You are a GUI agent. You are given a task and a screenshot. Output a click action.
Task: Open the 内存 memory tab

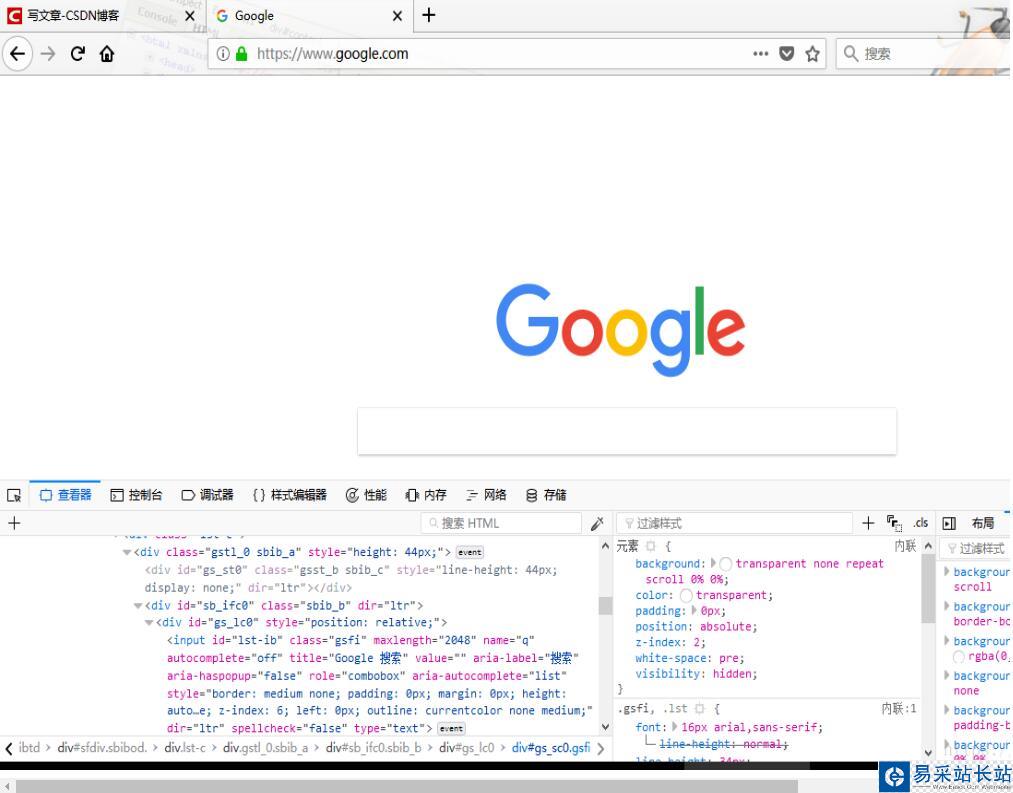[426, 495]
